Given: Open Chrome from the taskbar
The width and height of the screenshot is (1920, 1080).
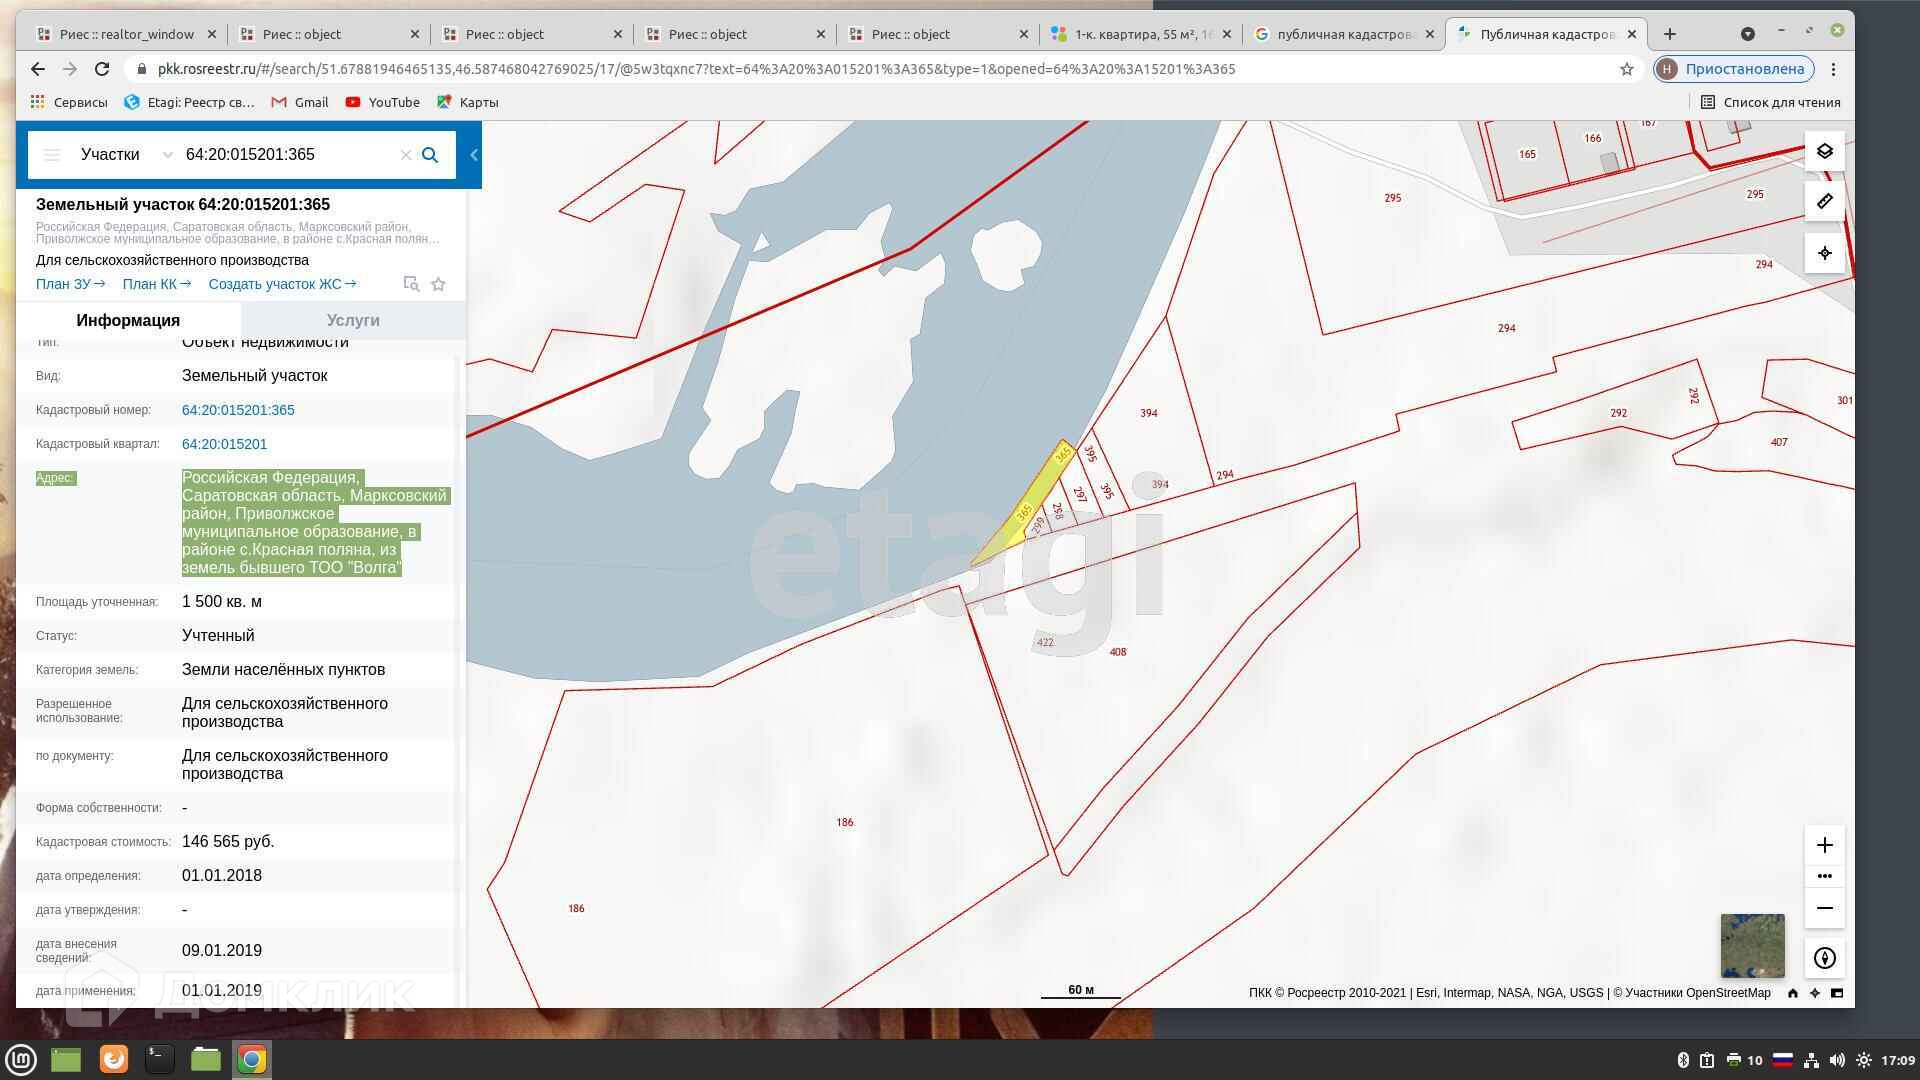Looking at the screenshot, I should point(252,1059).
